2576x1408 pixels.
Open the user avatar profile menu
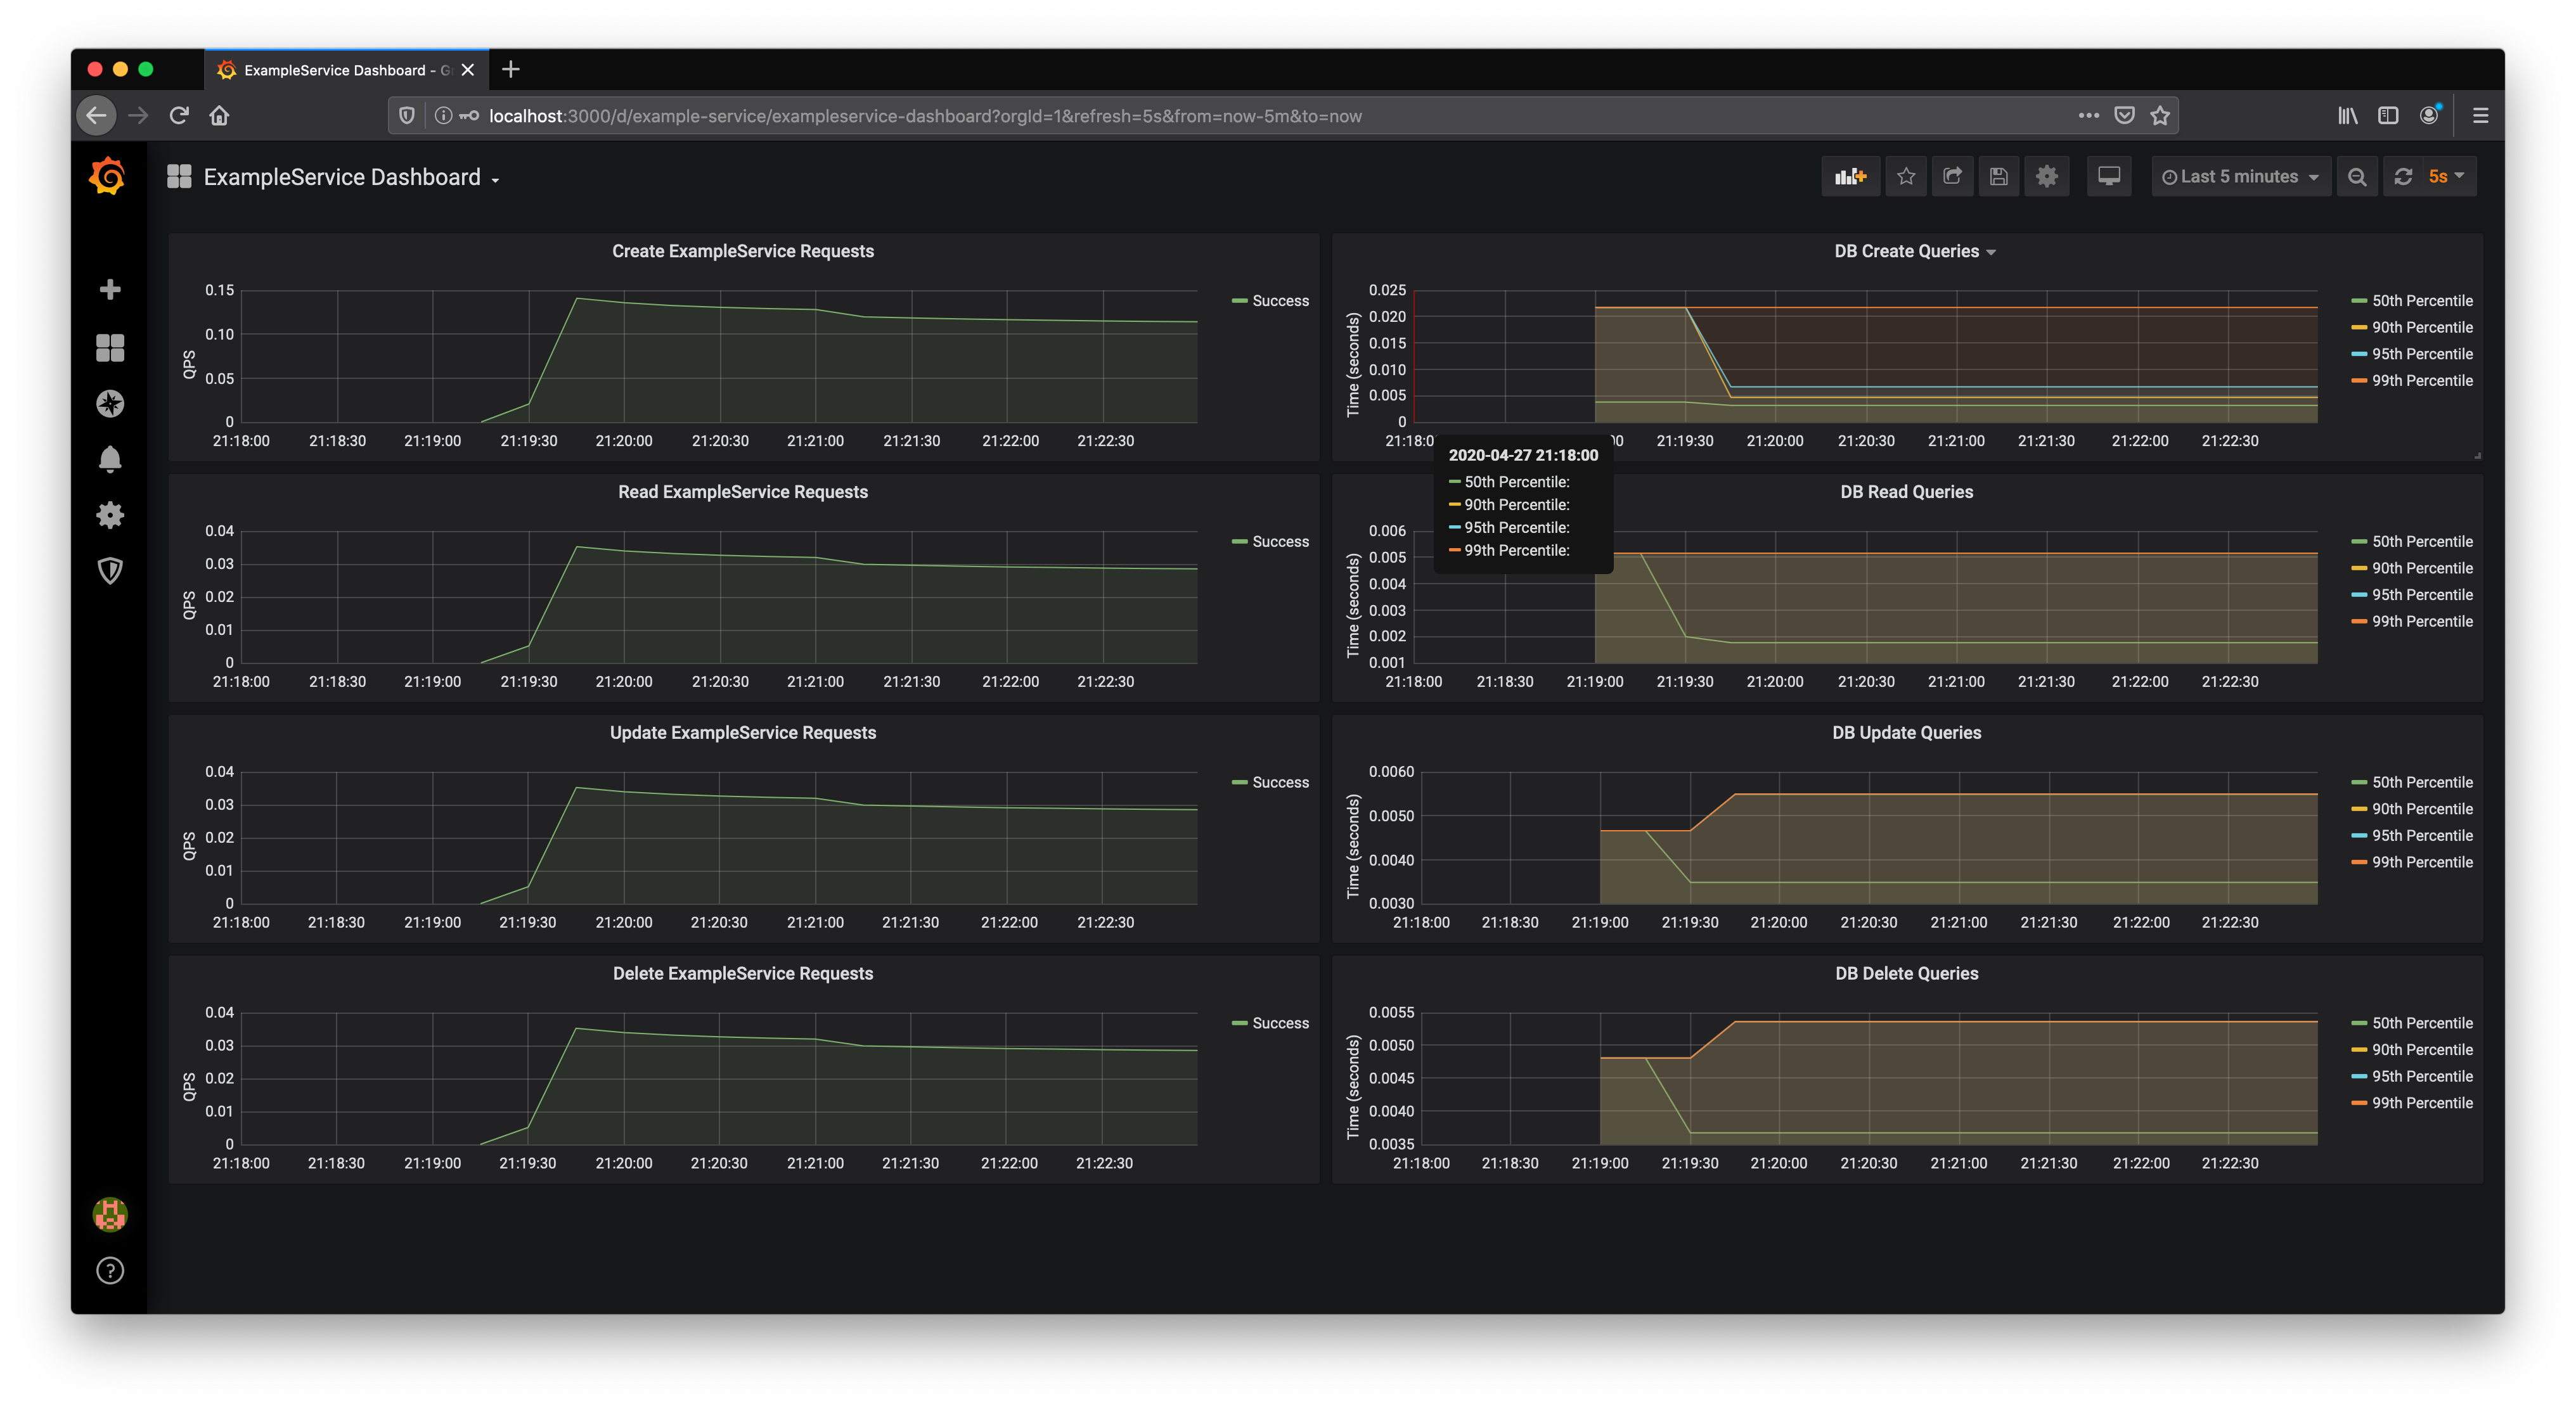pos(110,1215)
